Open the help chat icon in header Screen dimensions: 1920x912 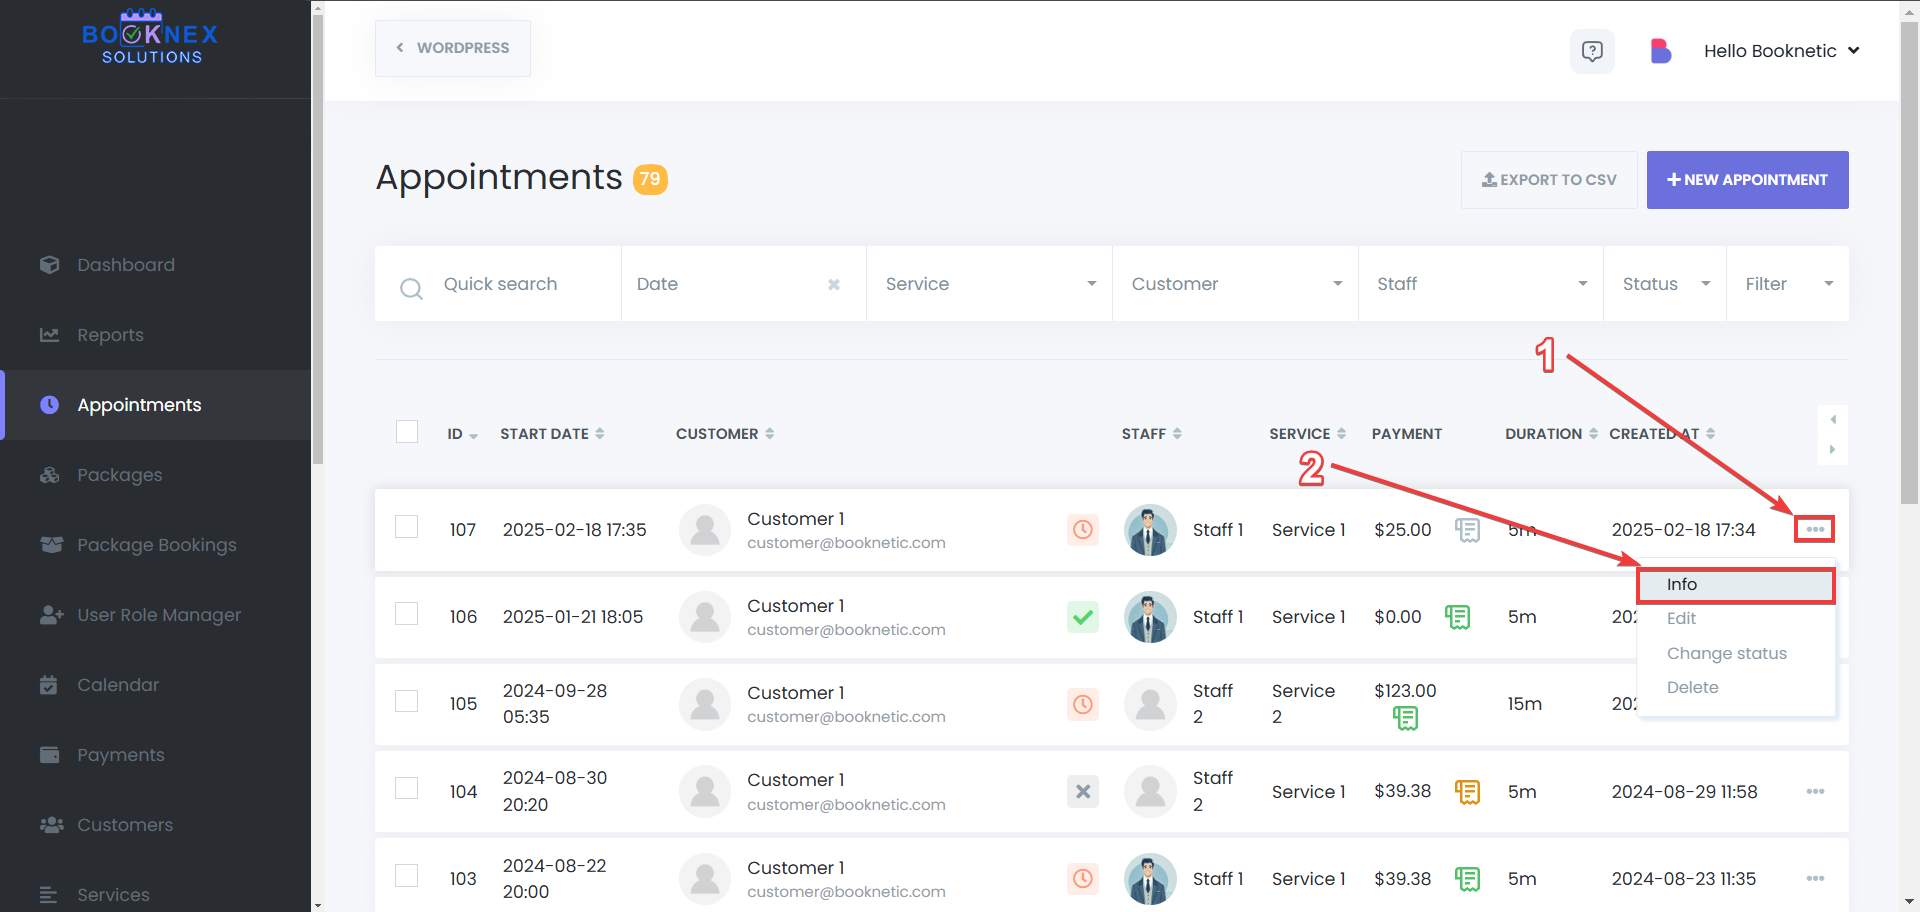coord(1591,51)
